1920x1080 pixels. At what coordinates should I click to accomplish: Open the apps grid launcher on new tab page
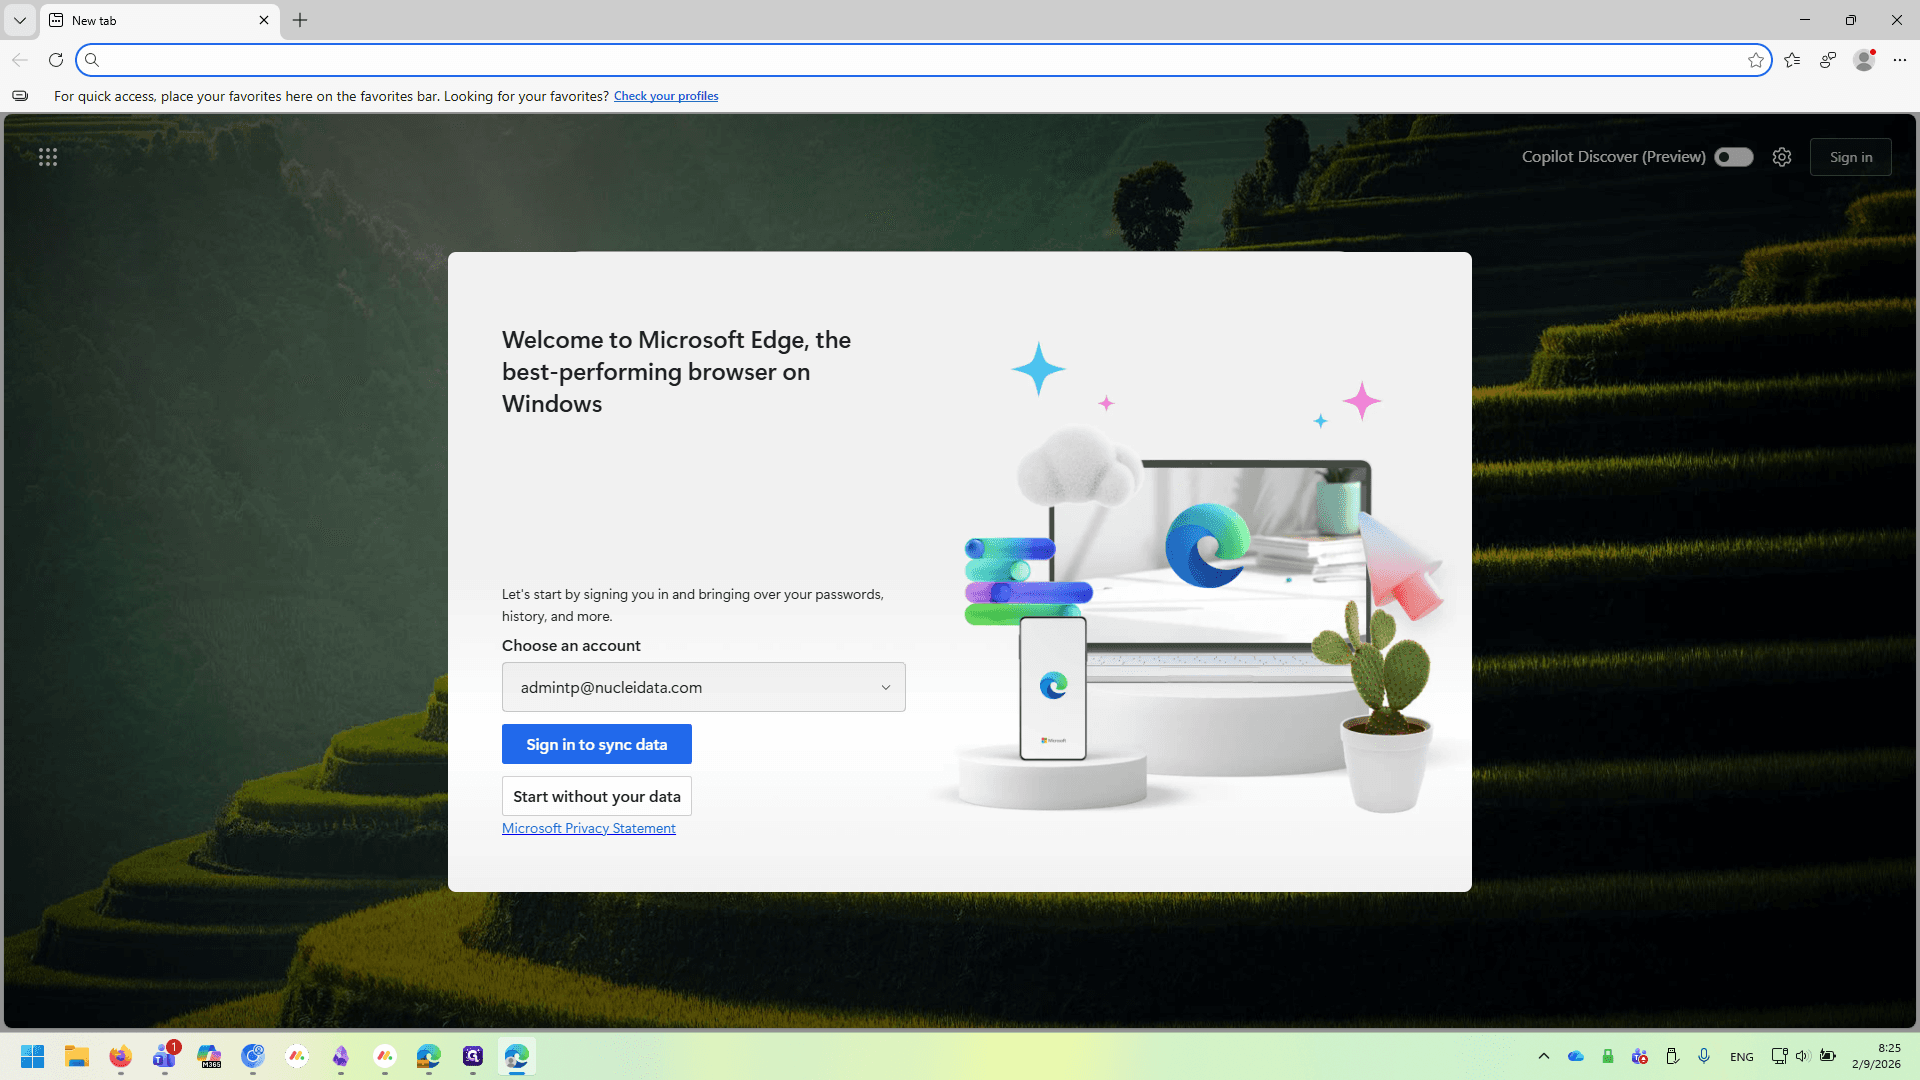click(48, 157)
